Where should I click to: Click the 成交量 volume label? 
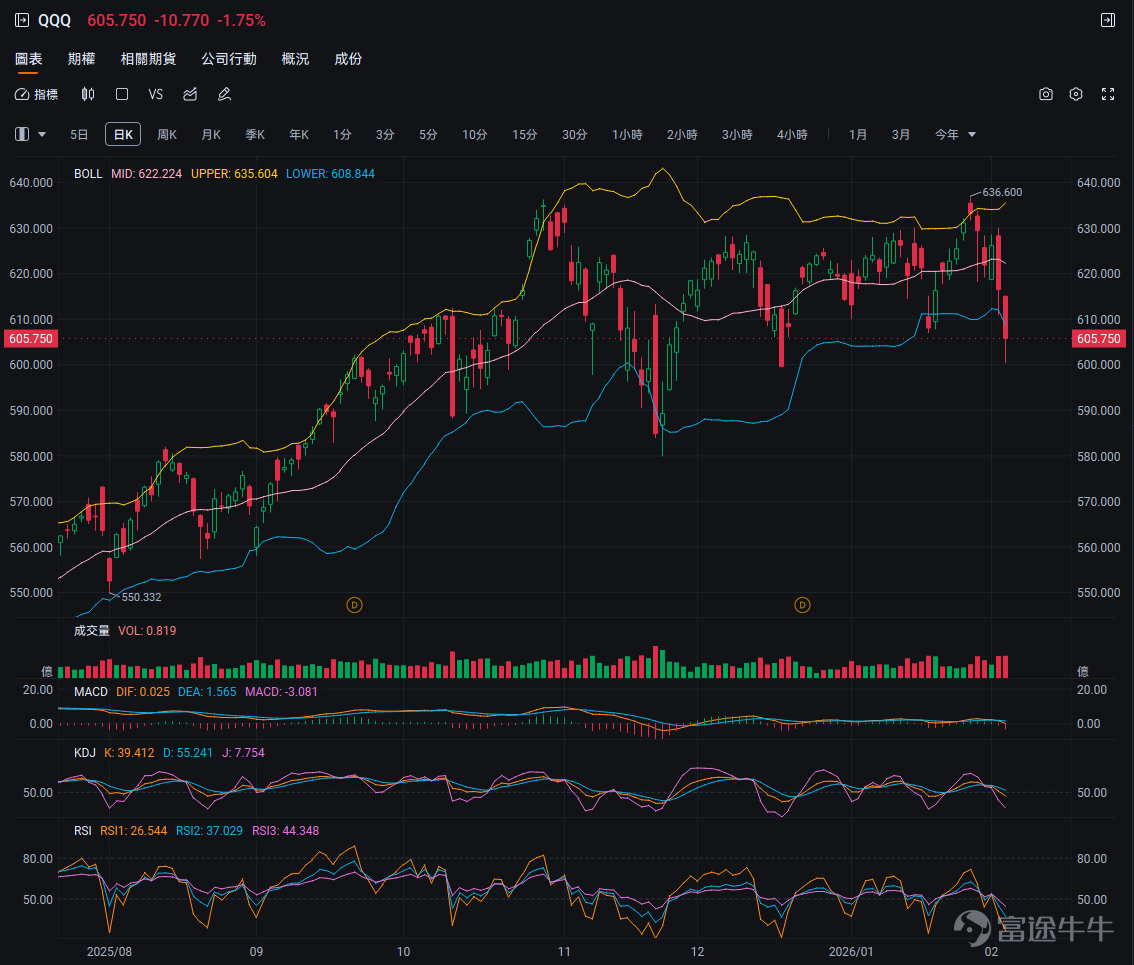pos(92,631)
